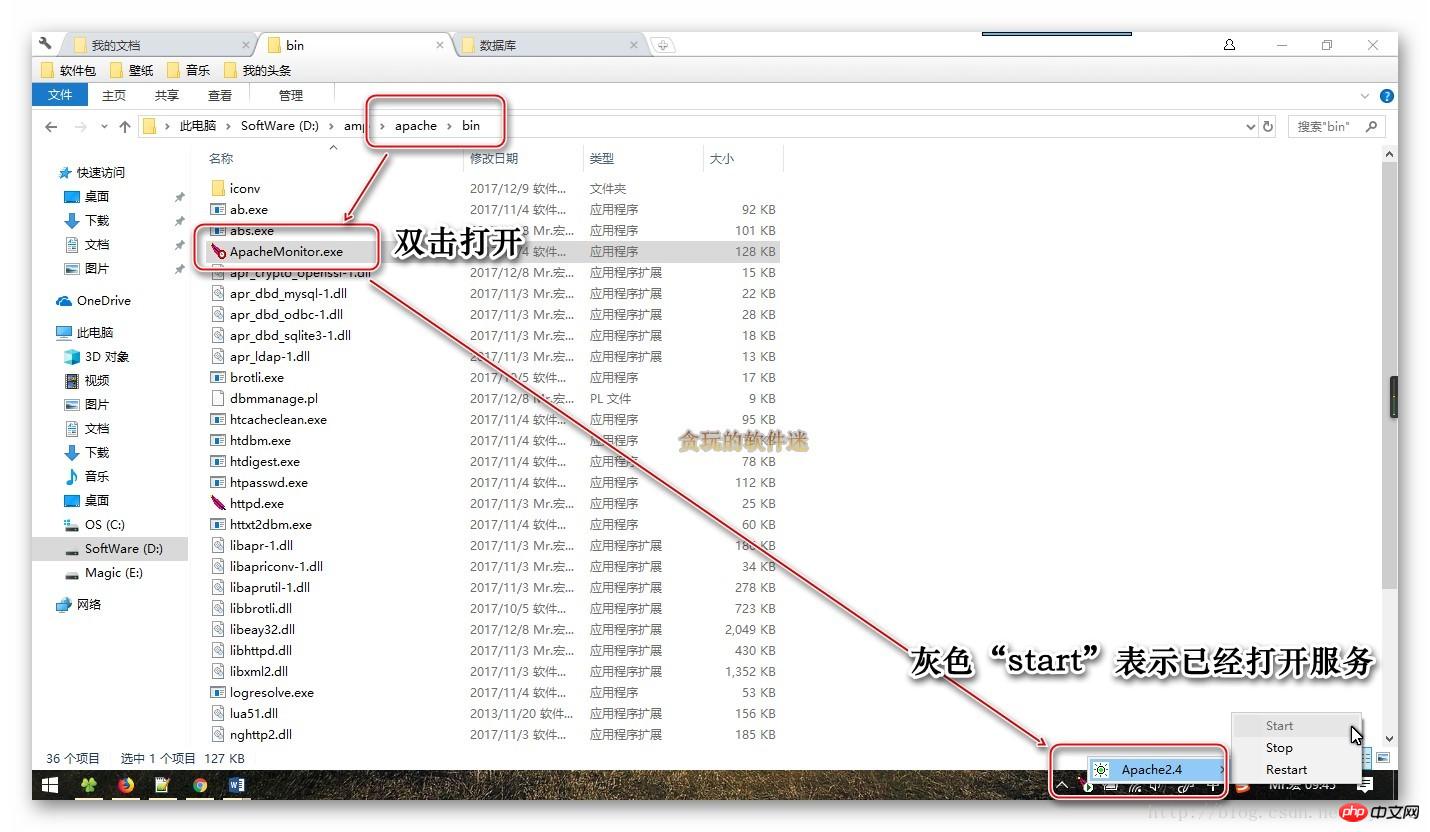Open Word from the taskbar
The height and width of the screenshot is (832, 1430).
point(237,785)
